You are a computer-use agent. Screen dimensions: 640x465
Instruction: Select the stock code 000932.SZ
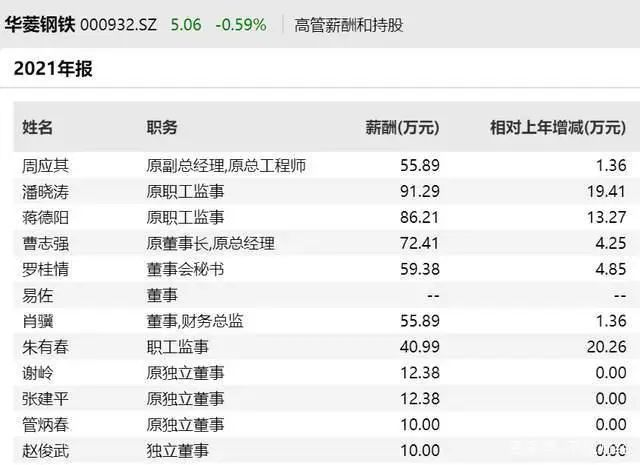tap(120, 24)
